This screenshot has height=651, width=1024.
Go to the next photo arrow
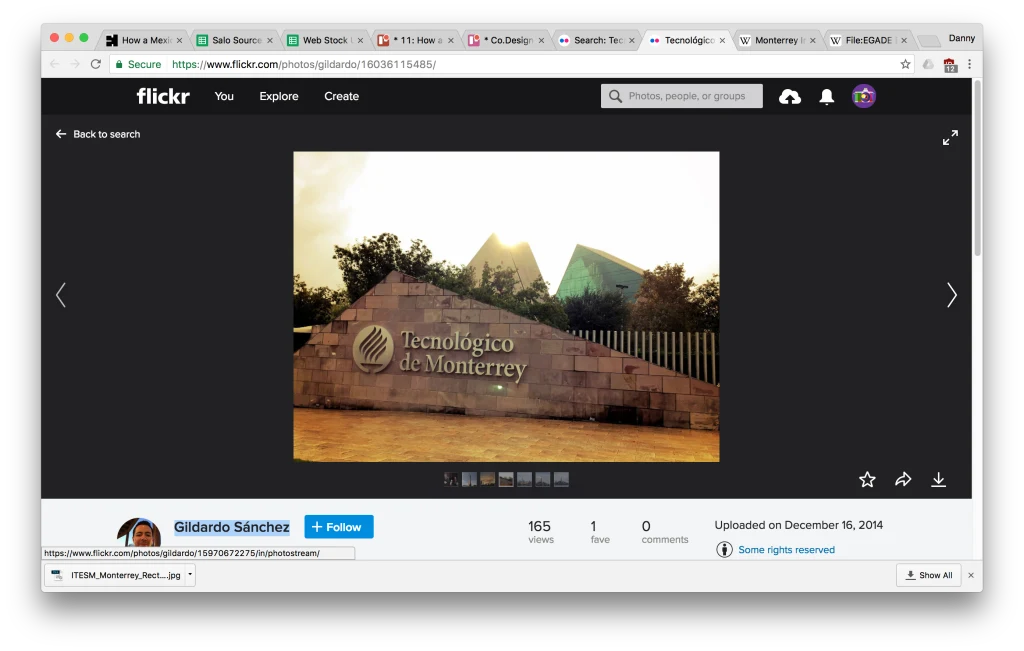(x=951, y=295)
